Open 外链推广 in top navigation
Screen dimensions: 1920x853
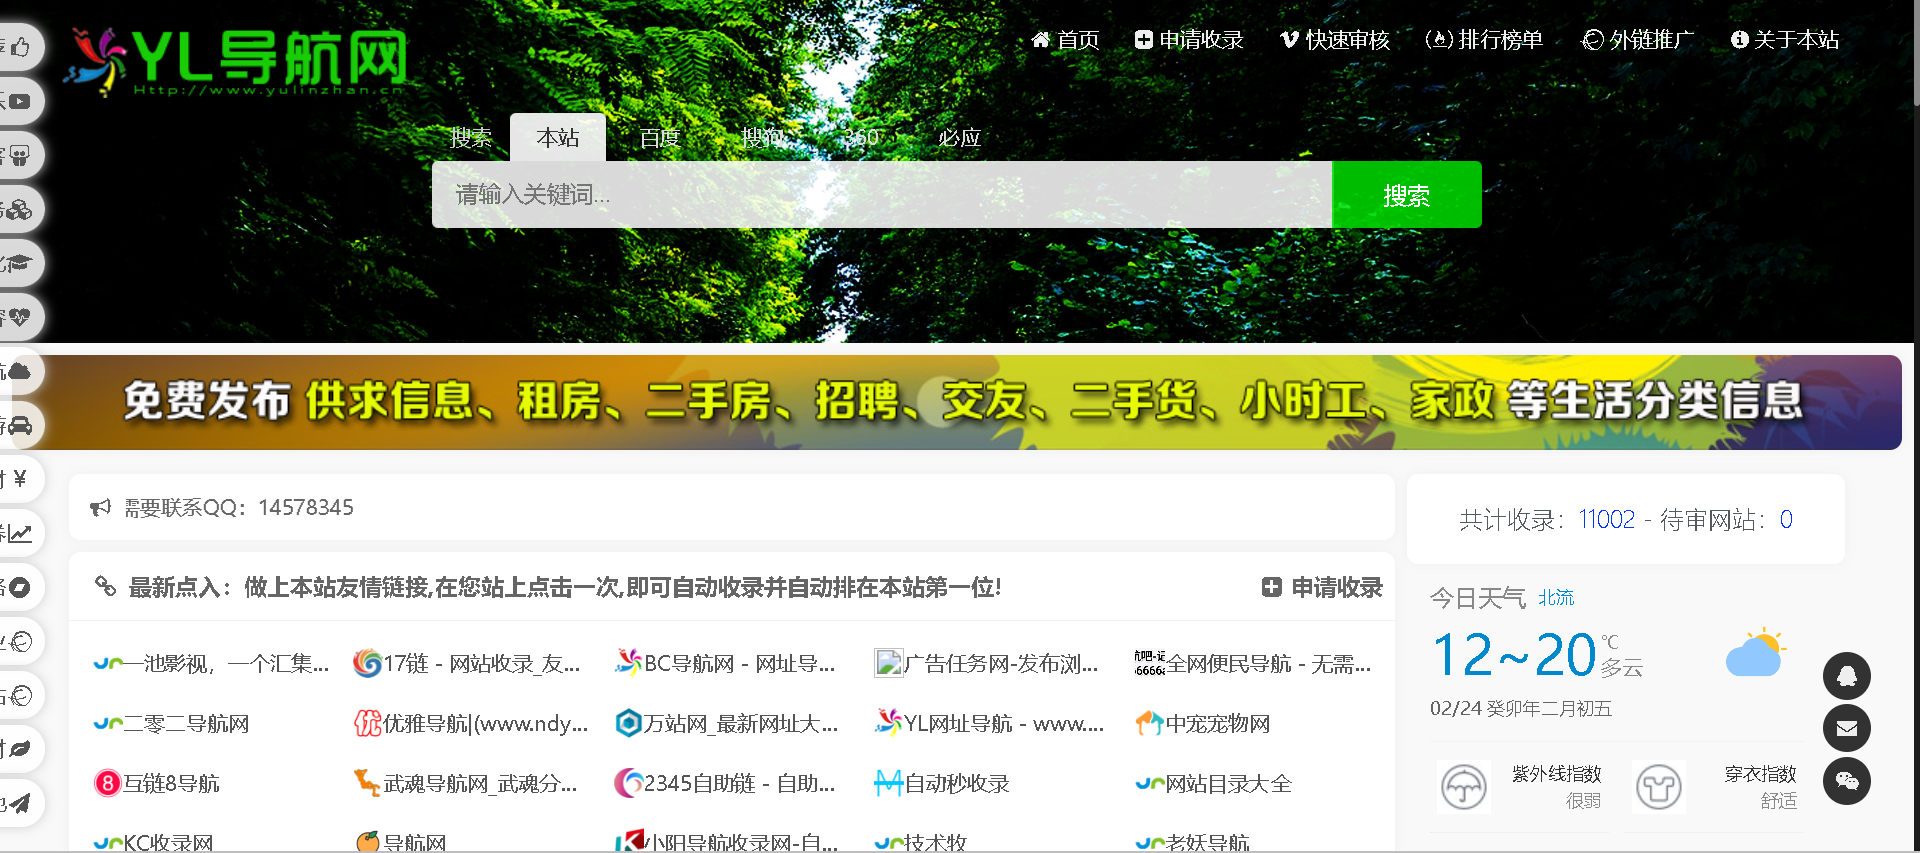click(x=1637, y=40)
